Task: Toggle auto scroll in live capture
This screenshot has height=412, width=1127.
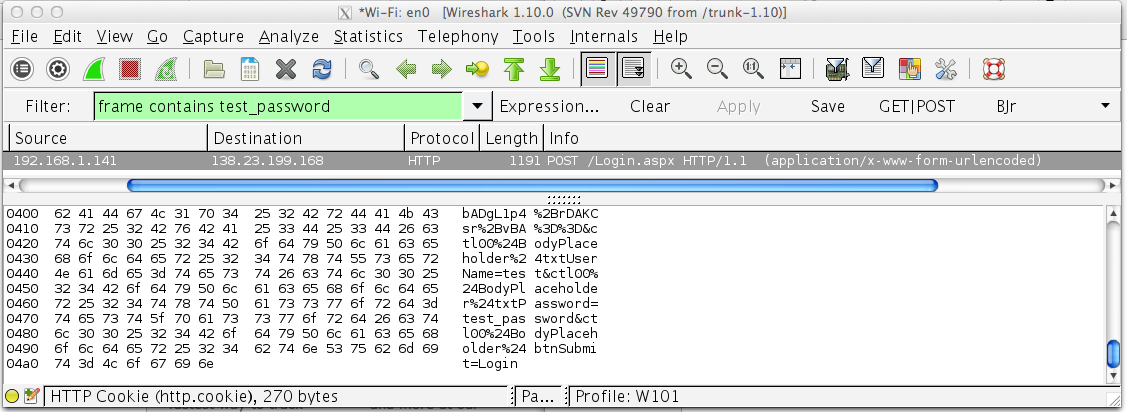Action: tap(634, 69)
